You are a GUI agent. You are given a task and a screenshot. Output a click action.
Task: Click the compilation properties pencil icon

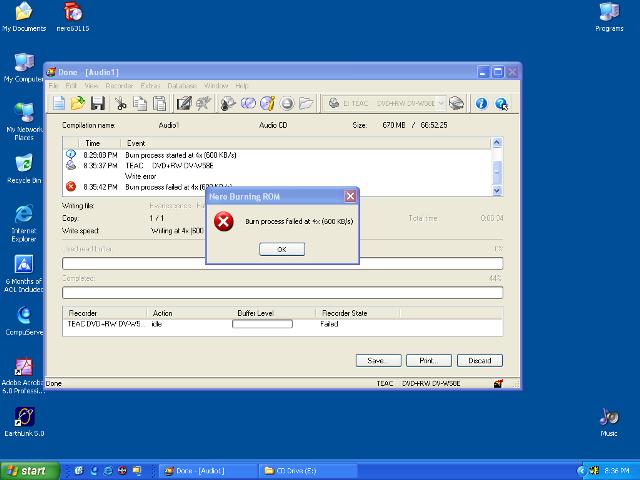(184, 103)
